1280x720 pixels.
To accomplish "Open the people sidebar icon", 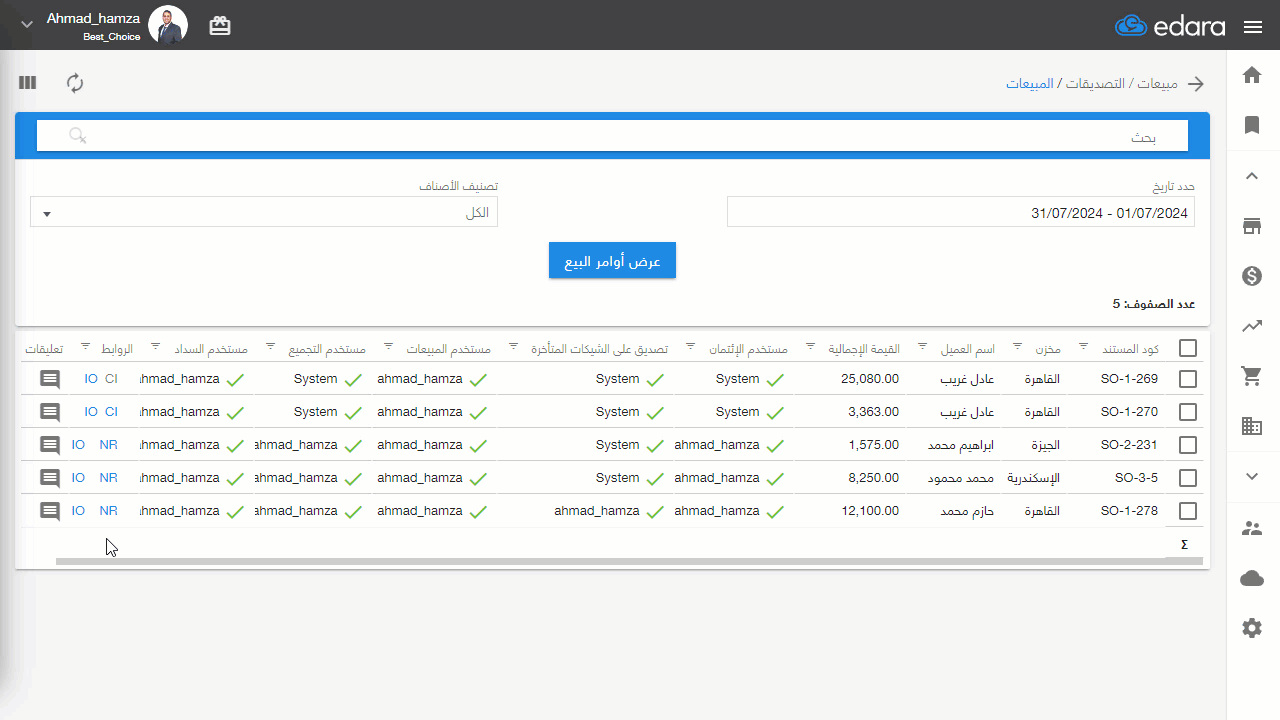I will coord(1251,528).
